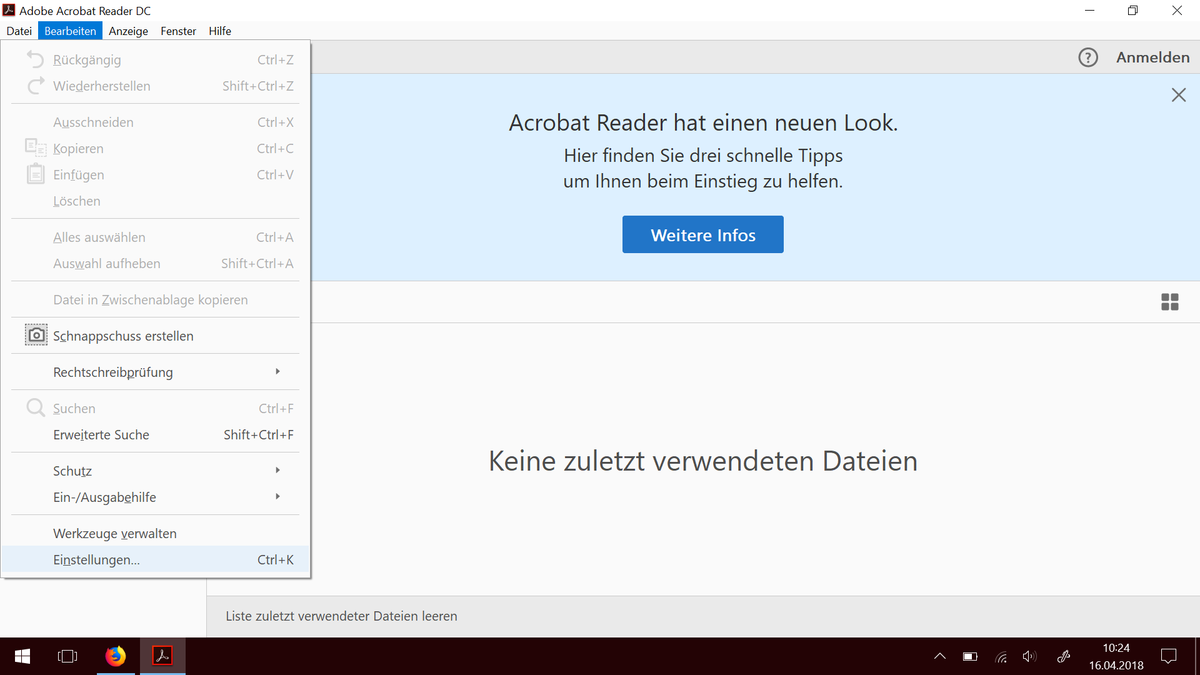Click the Anmelden sign-in link
Viewport: 1200px width, 675px height.
pyautogui.click(x=1152, y=57)
